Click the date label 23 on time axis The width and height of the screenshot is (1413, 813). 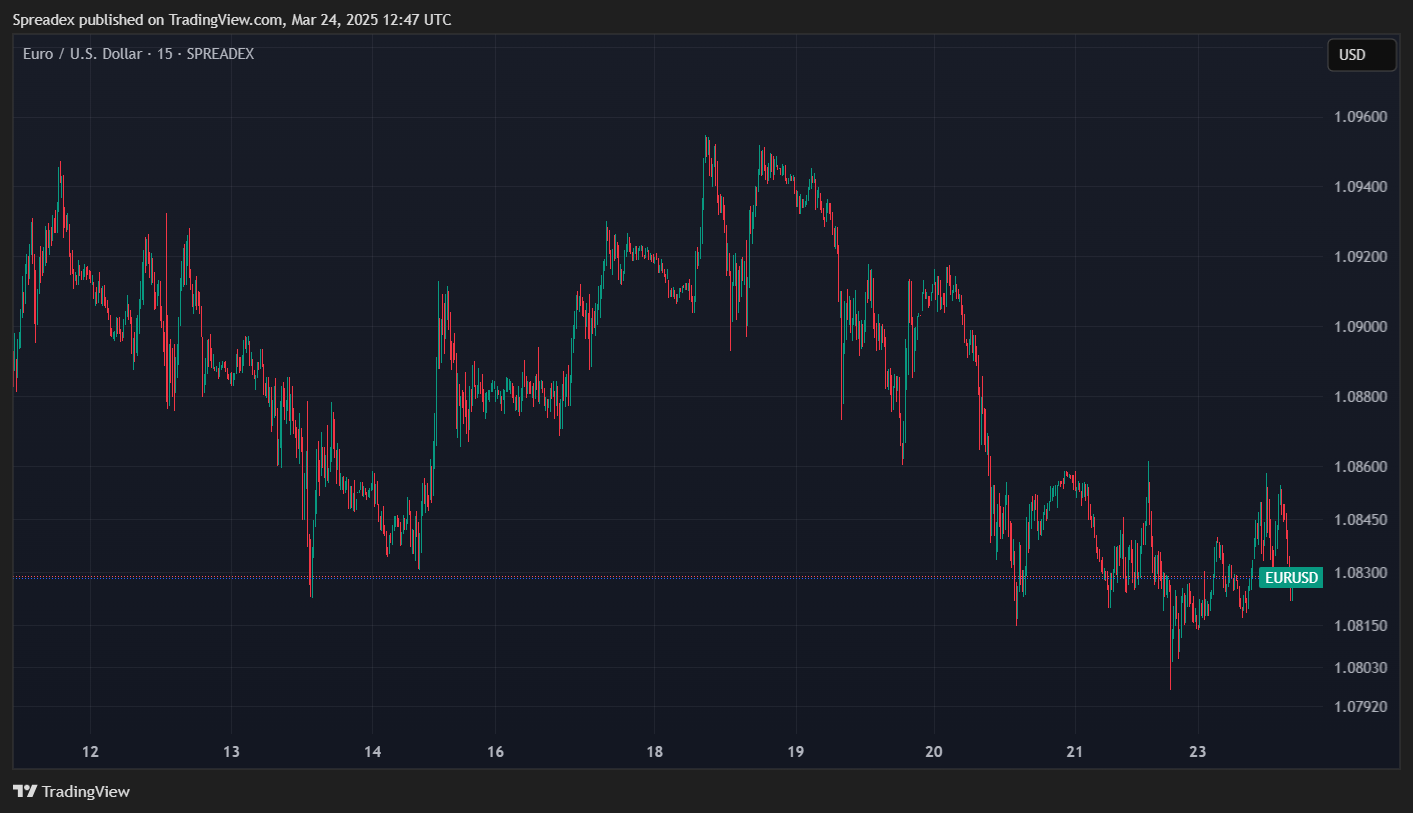(x=1199, y=752)
